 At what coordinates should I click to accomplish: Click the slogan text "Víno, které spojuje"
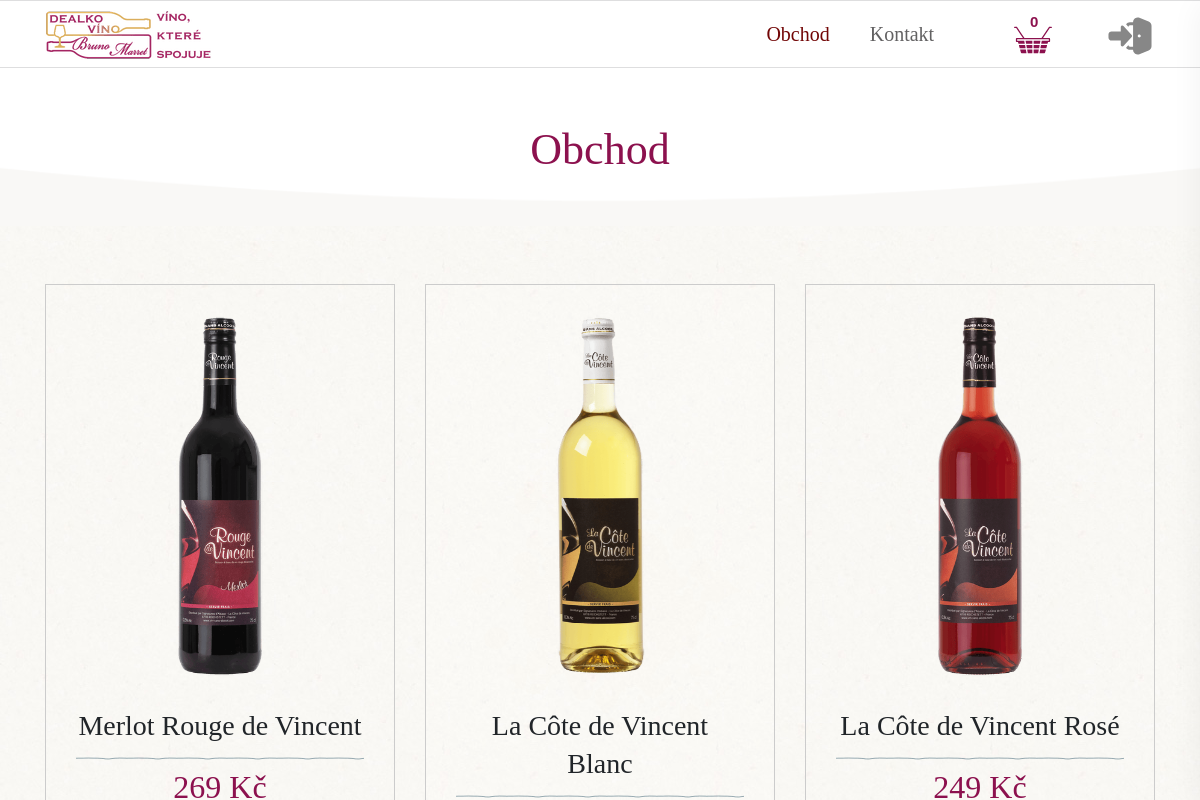click(x=183, y=36)
